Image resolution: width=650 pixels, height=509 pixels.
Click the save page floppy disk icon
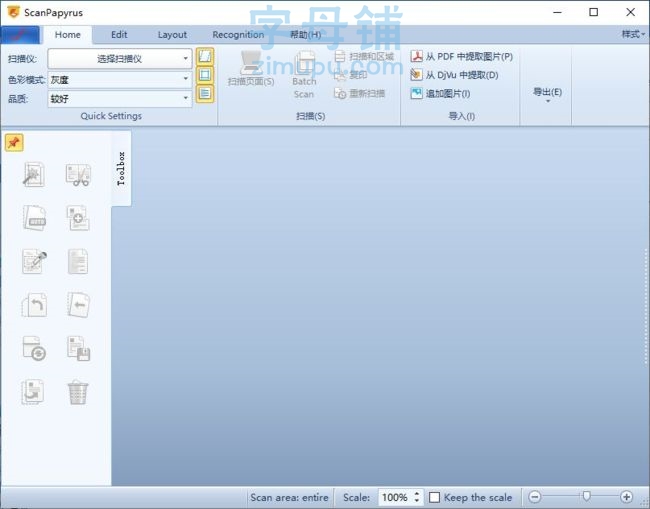click(x=78, y=349)
